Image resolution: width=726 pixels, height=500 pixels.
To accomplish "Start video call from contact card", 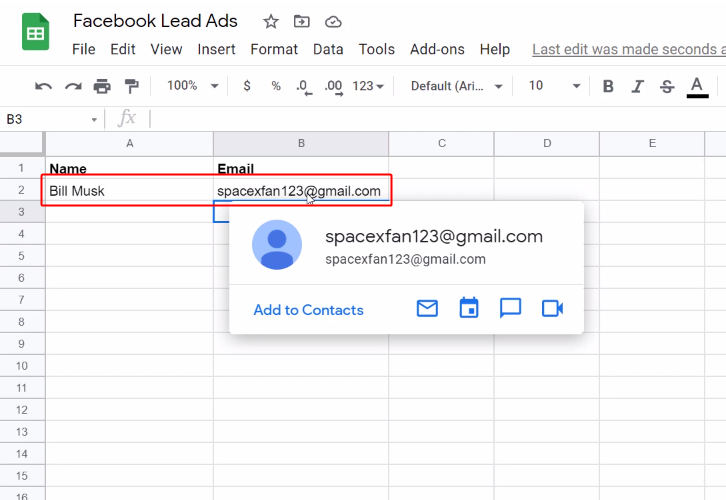I will (552, 308).
